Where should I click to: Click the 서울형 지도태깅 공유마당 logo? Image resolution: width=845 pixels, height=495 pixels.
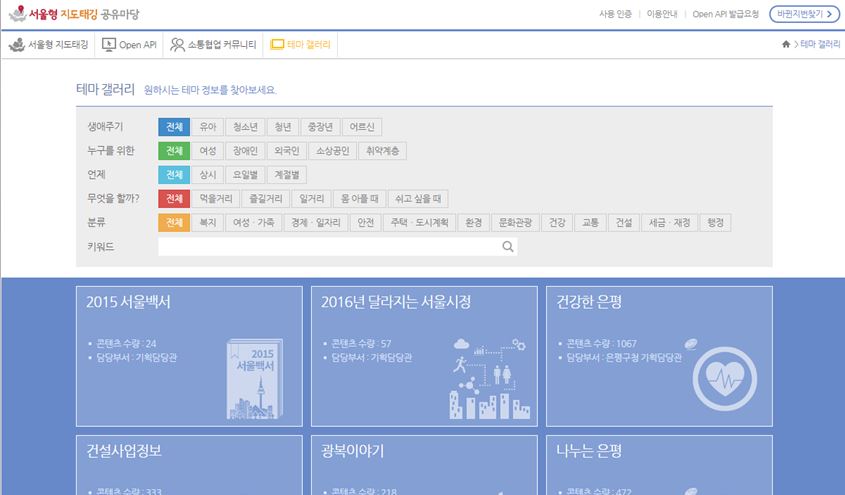76,14
